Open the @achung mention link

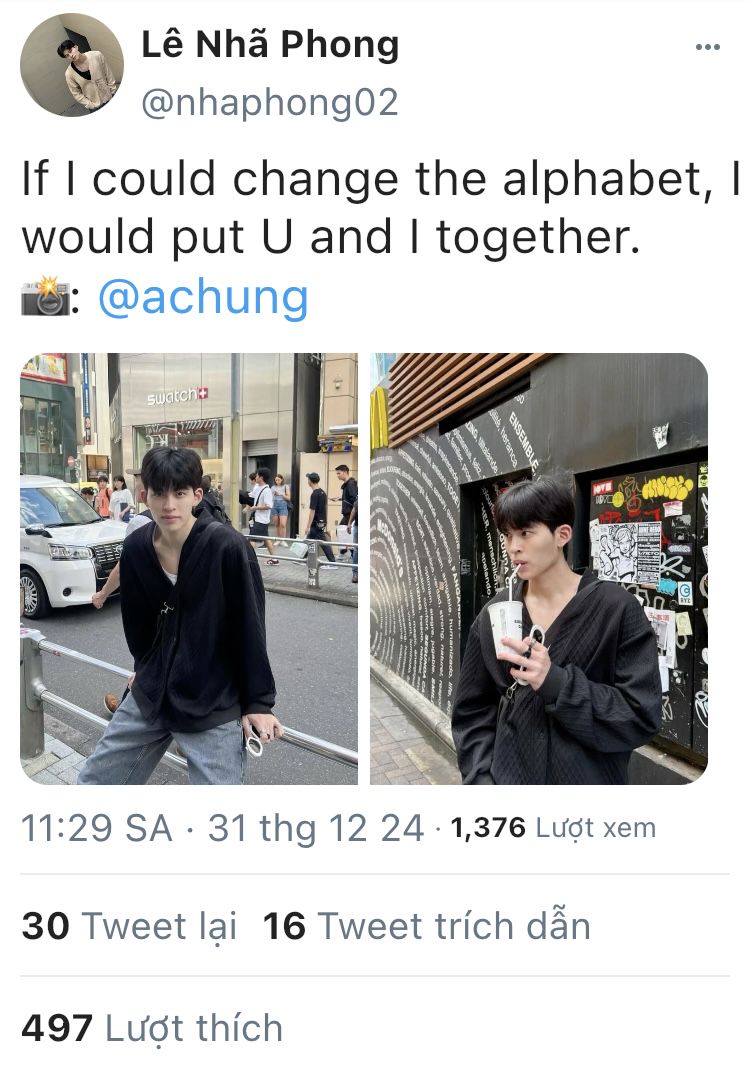[204, 298]
